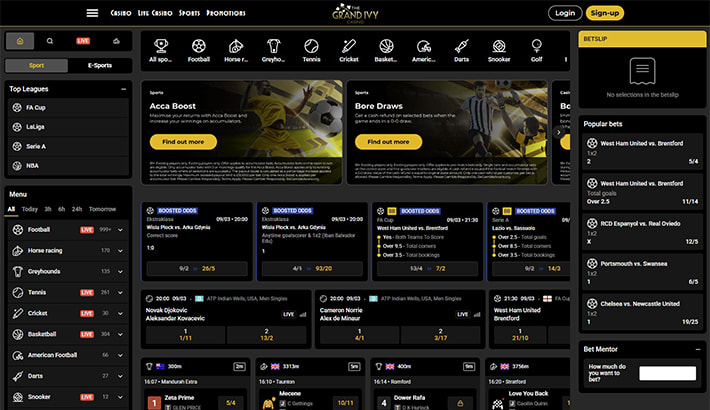Image resolution: width=710 pixels, height=410 pixels.
Task: Collapse the Bet Mentor panel
Action: pos(698,349)
